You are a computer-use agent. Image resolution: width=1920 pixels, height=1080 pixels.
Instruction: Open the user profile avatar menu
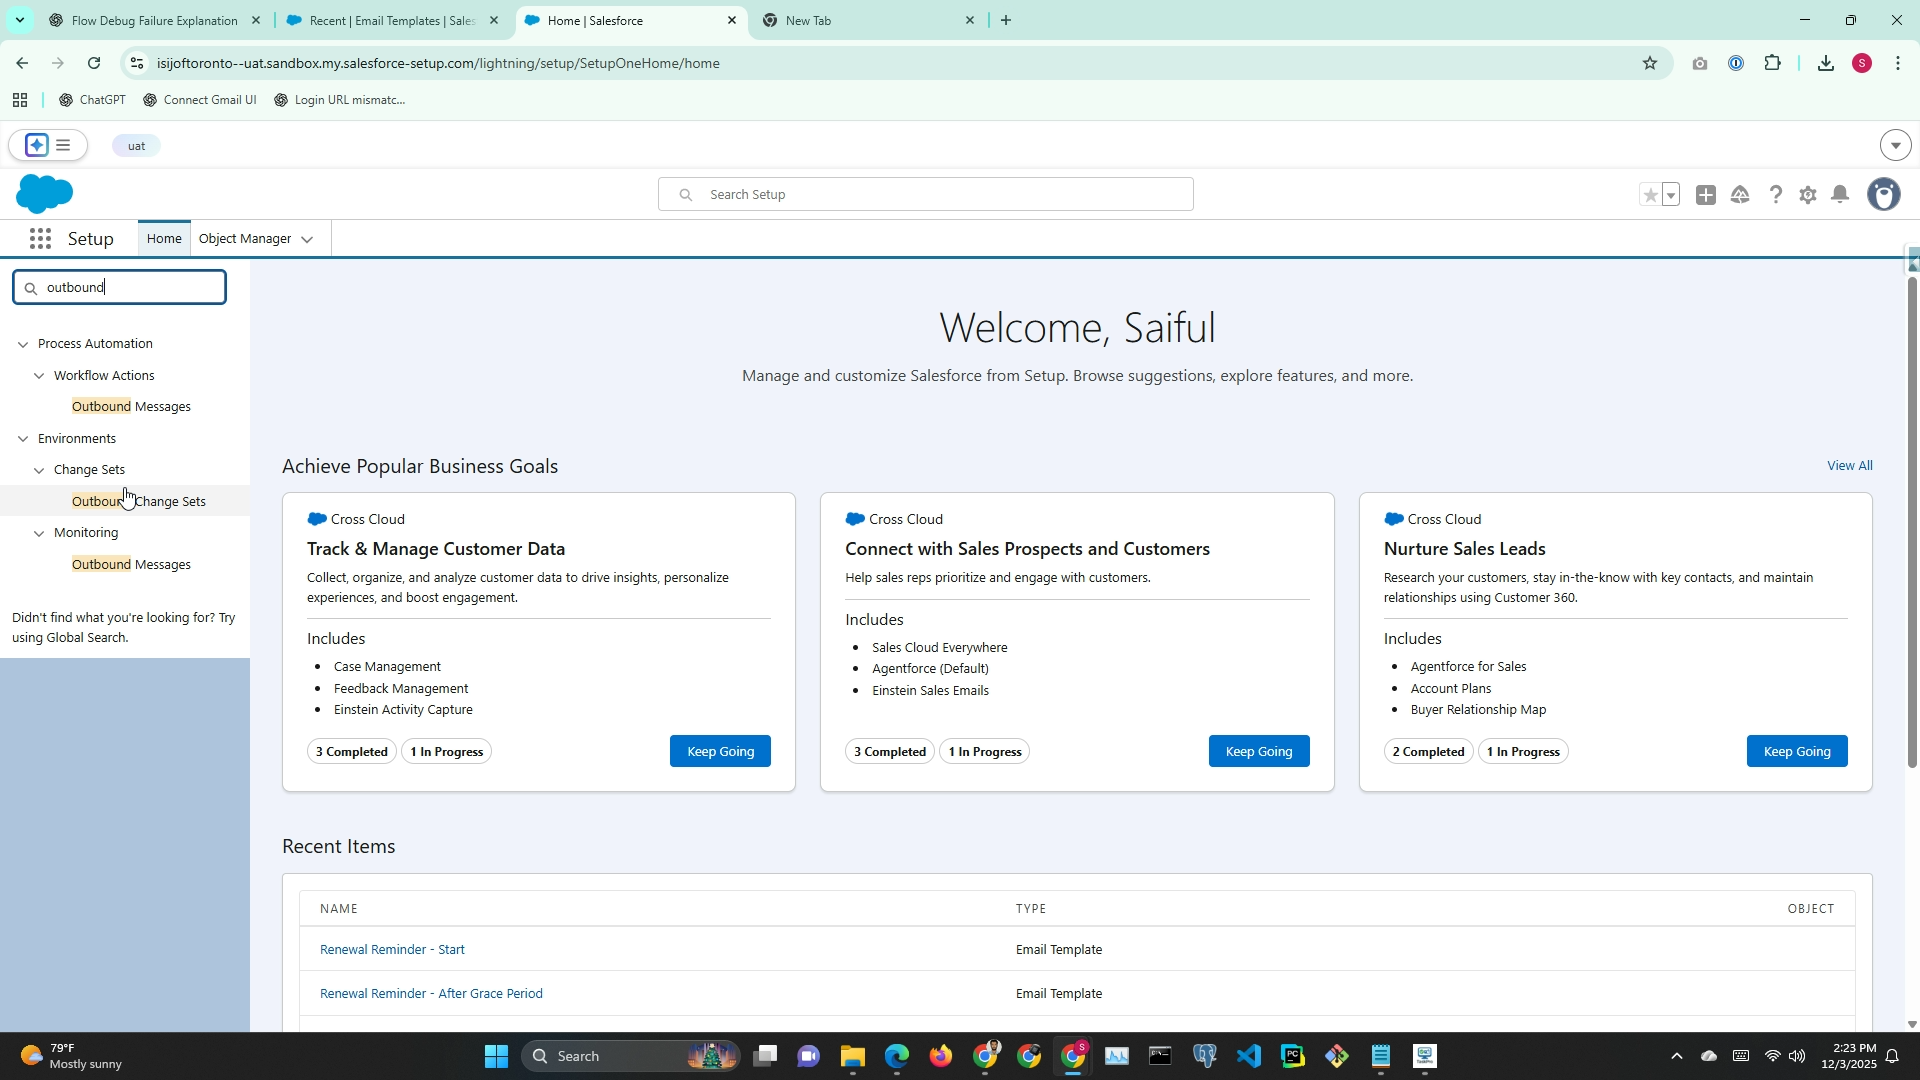coord(1884,195)
